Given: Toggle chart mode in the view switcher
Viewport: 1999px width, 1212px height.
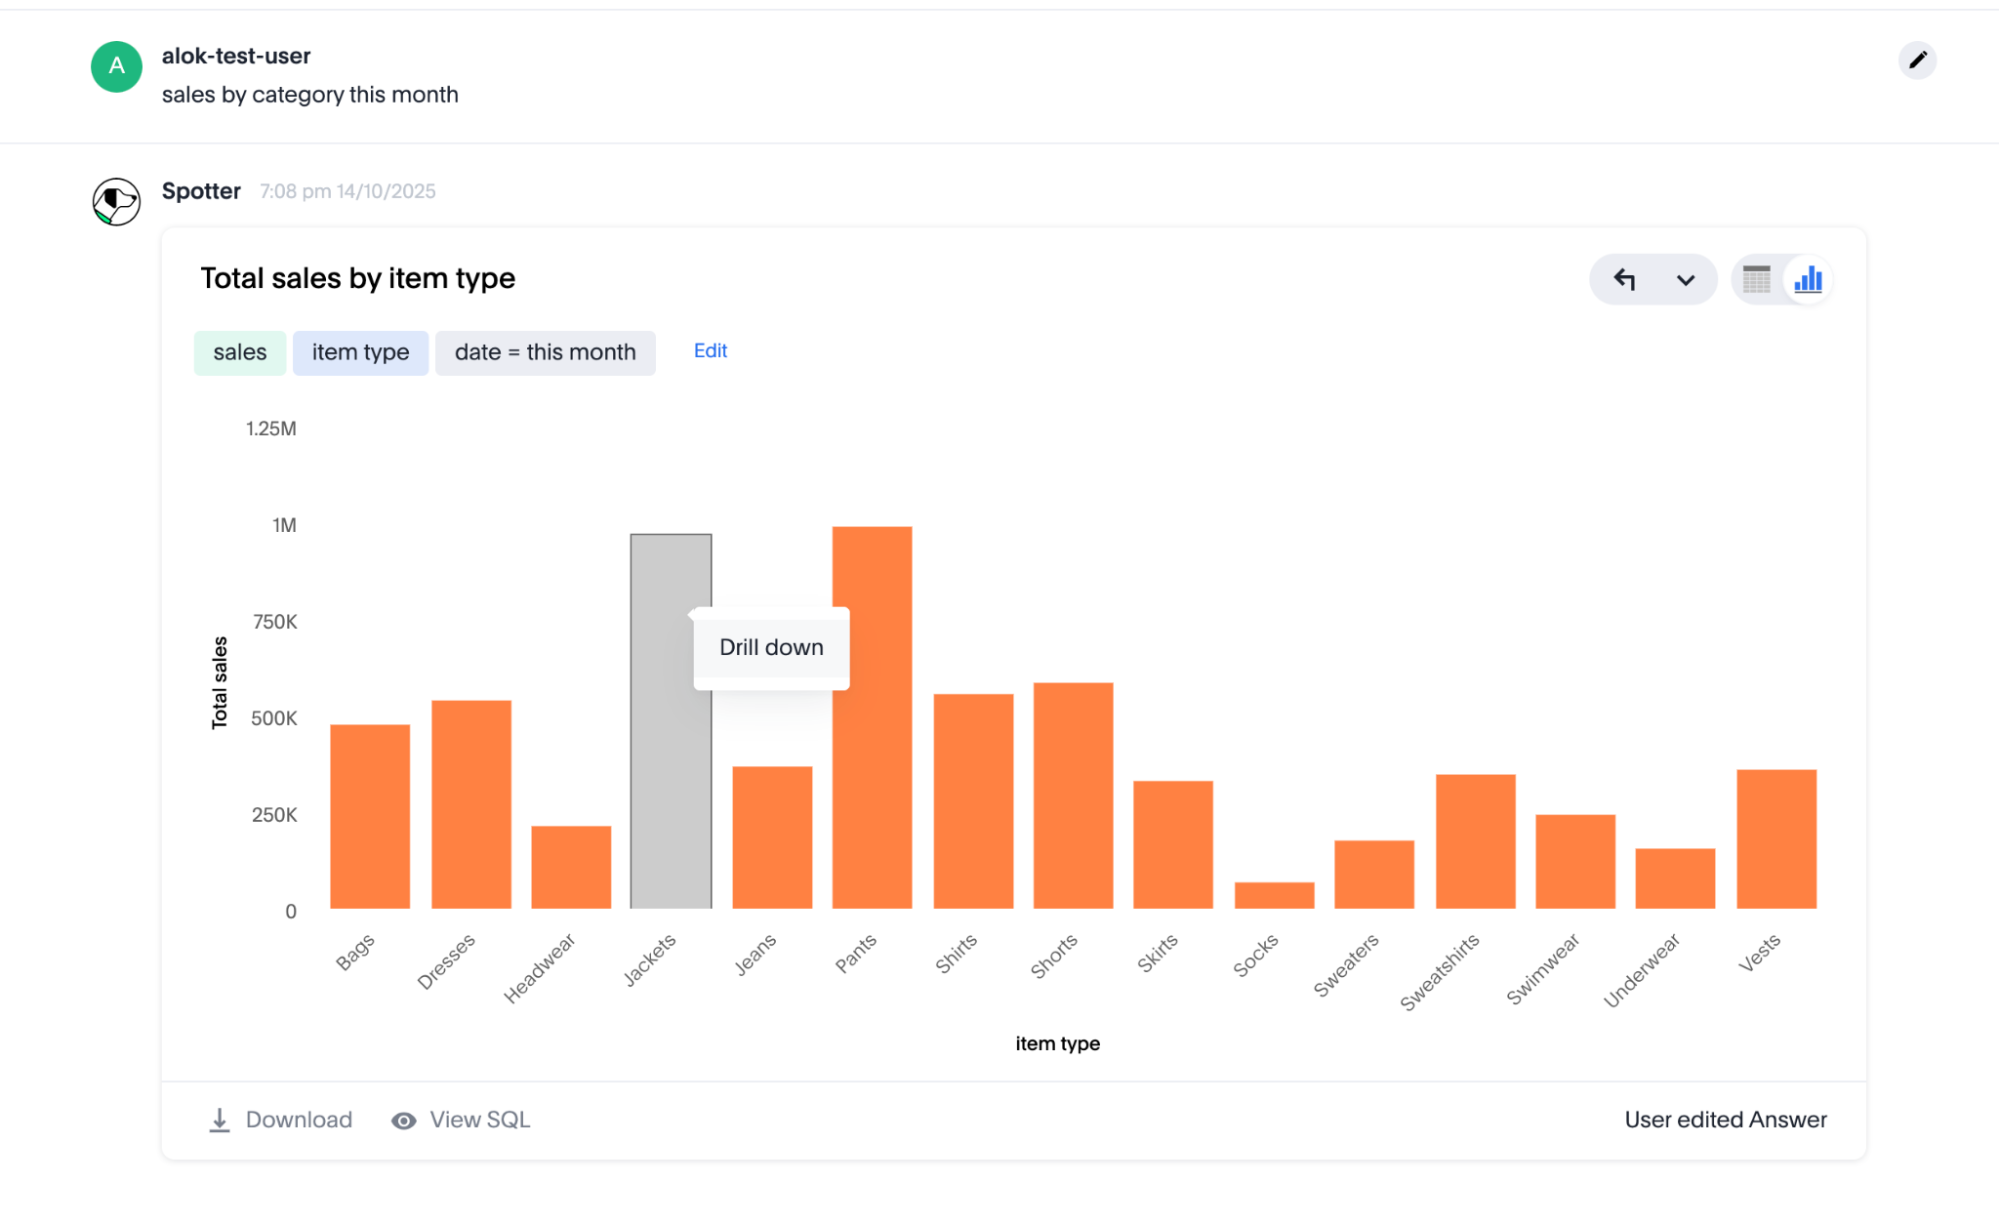Looking at the screenshot, I should pyautogui.click(x=1806, y=280).
